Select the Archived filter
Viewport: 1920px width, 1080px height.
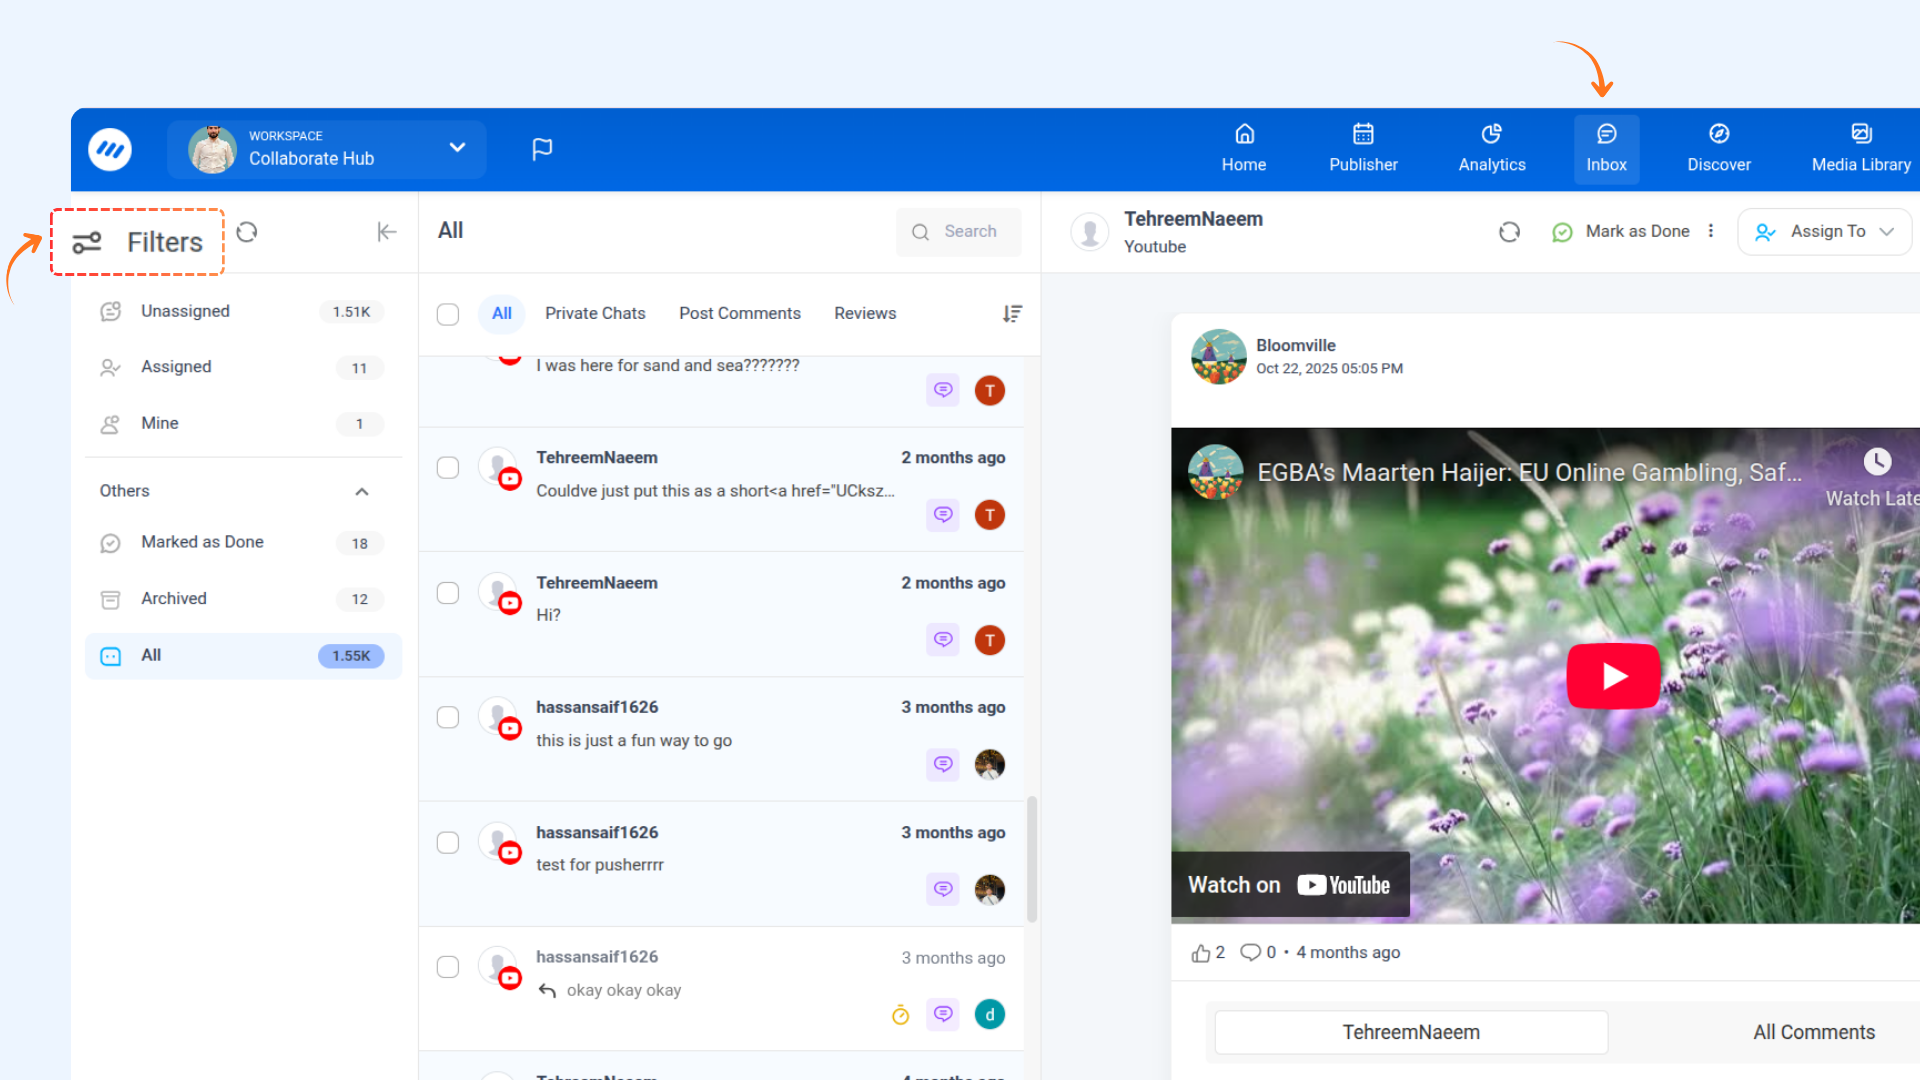pyautogui.click(x=243, y=599)
